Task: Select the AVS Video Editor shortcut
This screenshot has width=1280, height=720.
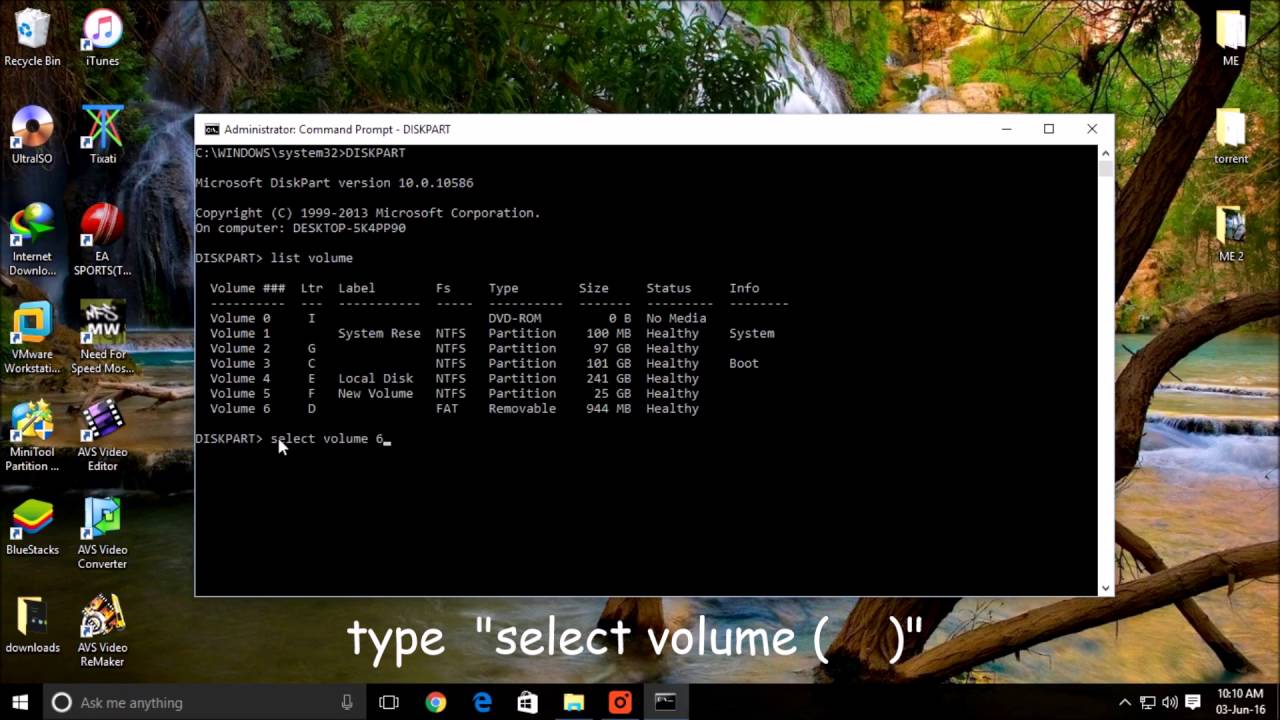Action: coord(102,436)
